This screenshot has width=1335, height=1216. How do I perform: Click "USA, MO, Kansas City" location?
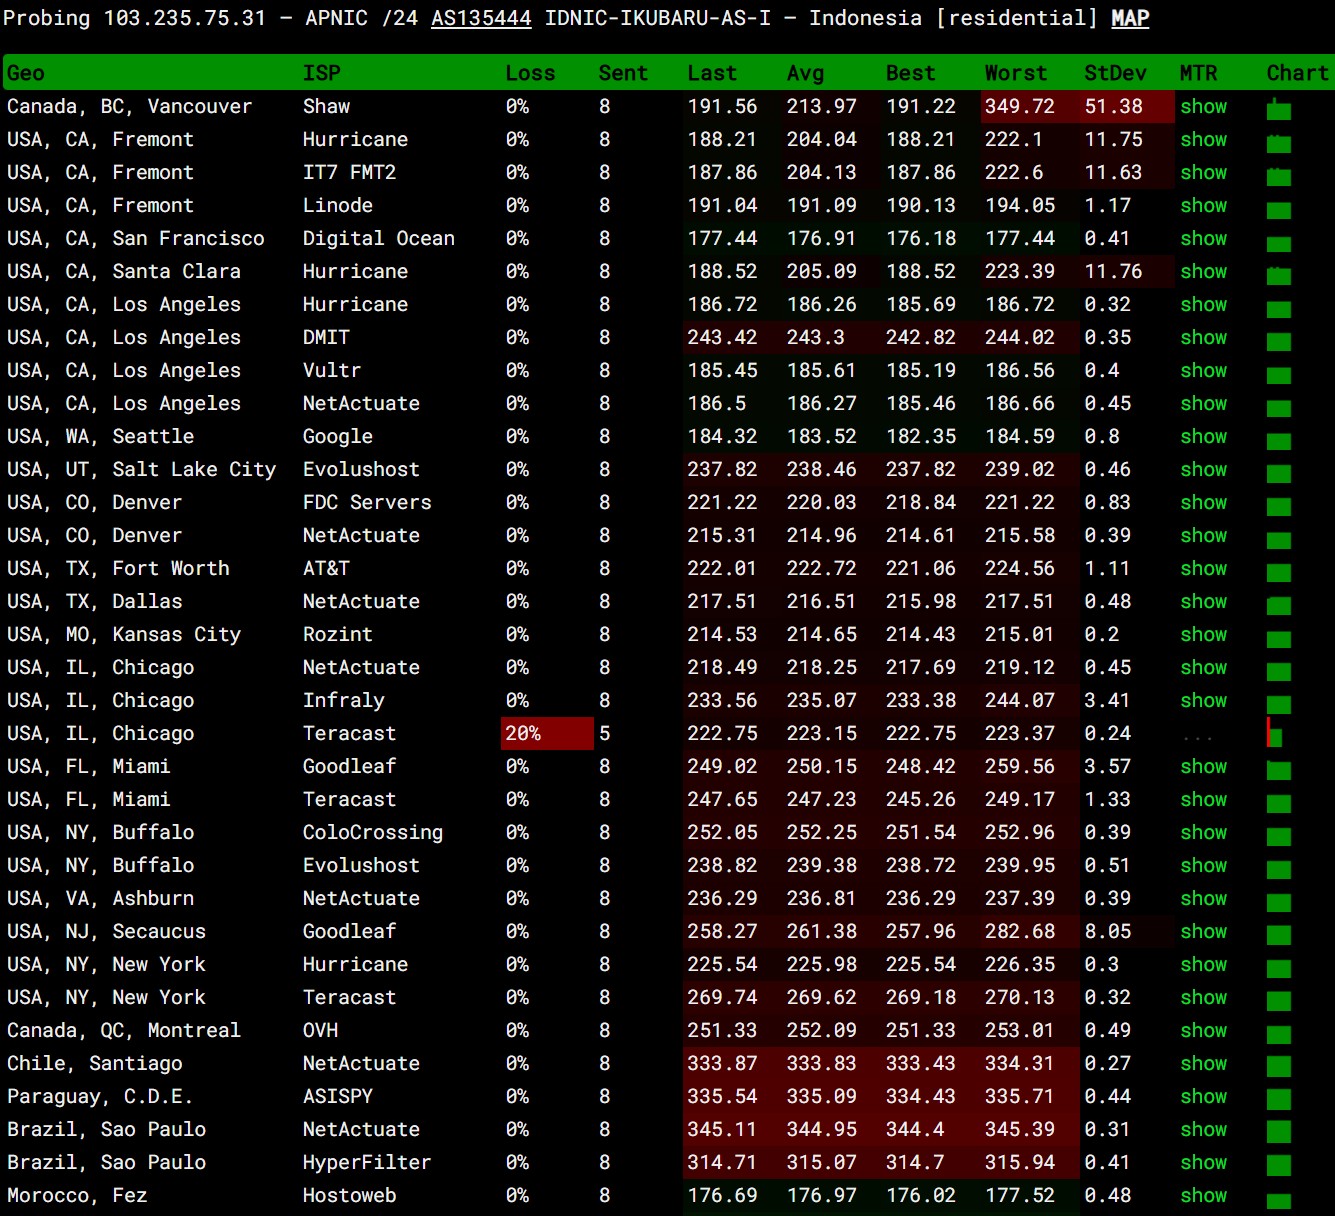124,634
